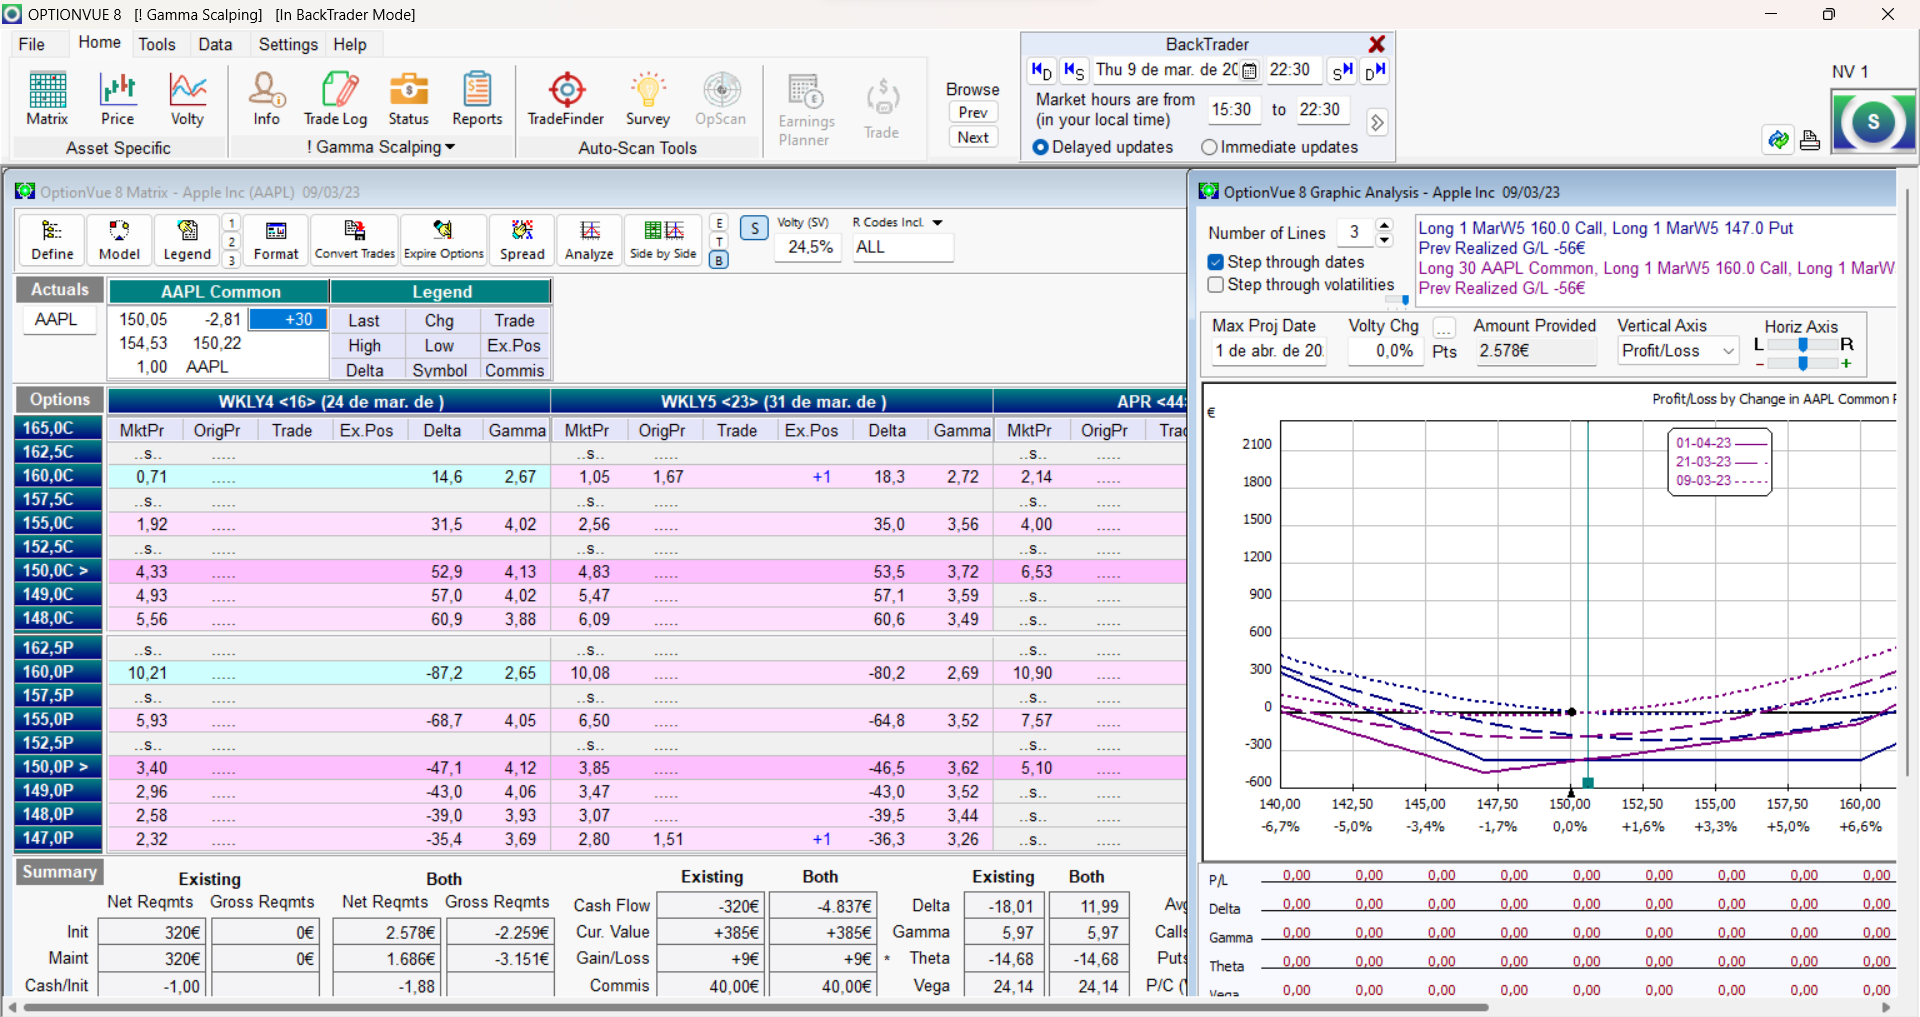The height and width of the screenshot is (1017, 1920).
Task: Click the Actuals section header
Action: (x=60, y=290)
